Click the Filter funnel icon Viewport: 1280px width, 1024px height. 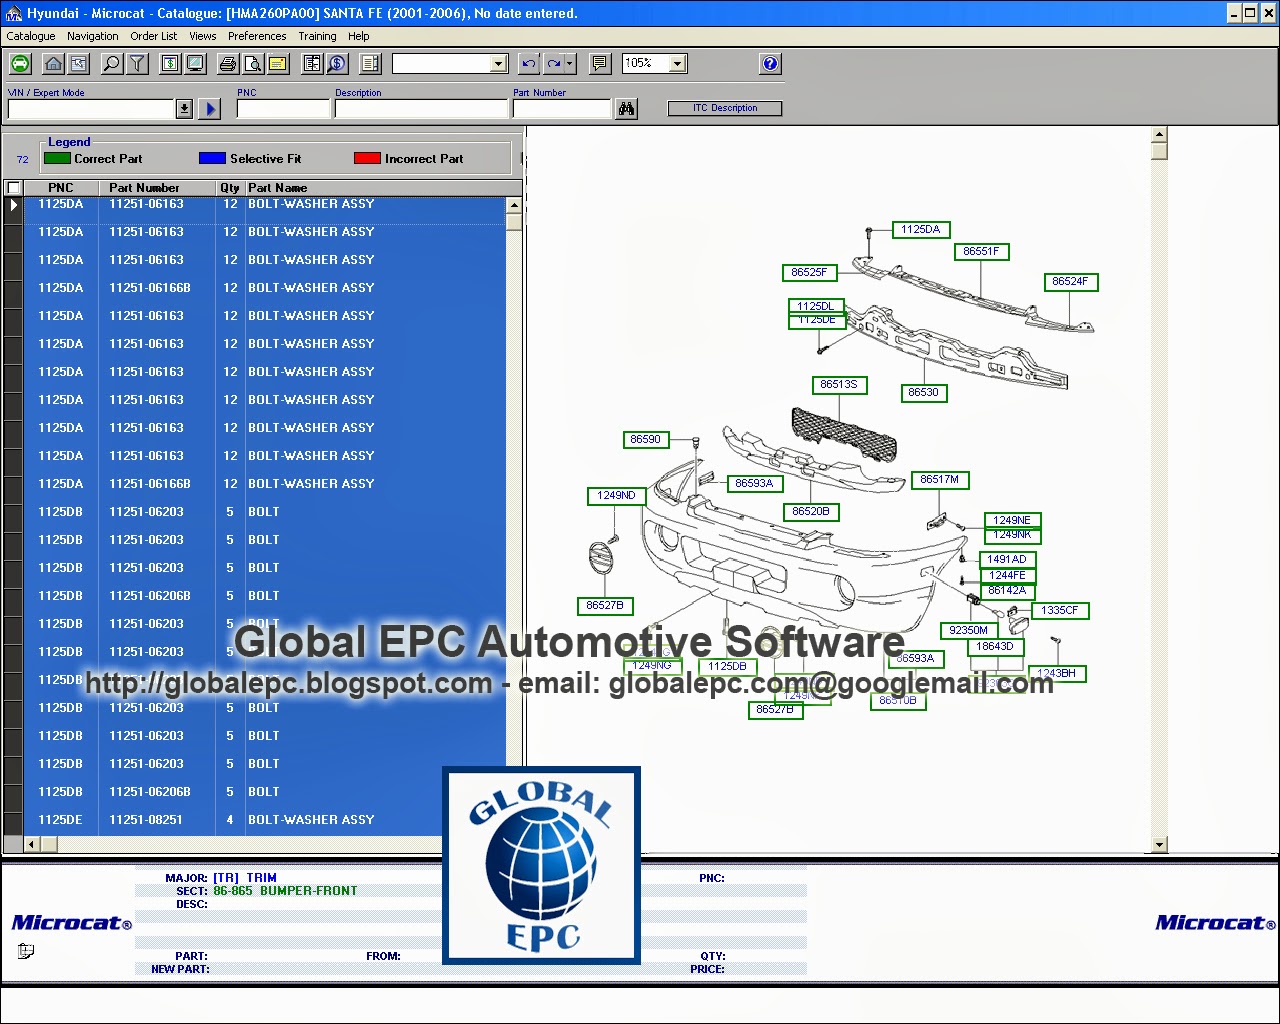(x=137, y=63)
